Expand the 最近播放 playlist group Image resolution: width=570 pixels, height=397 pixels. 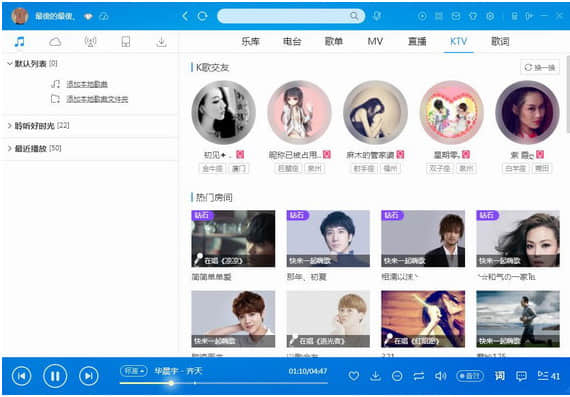click(10, 148)
